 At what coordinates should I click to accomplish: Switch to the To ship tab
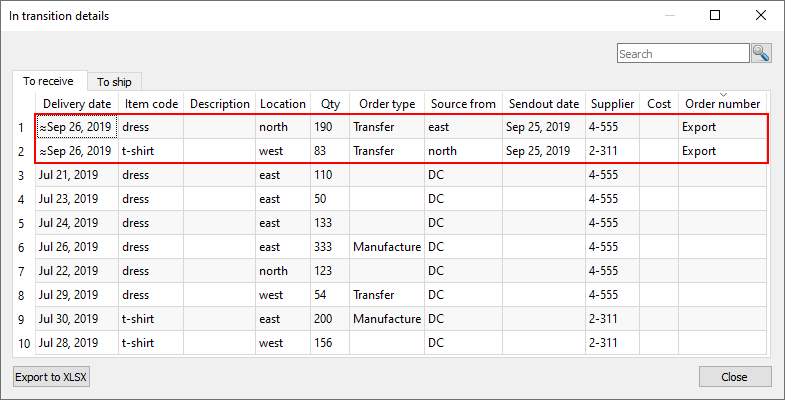point(113,82)
